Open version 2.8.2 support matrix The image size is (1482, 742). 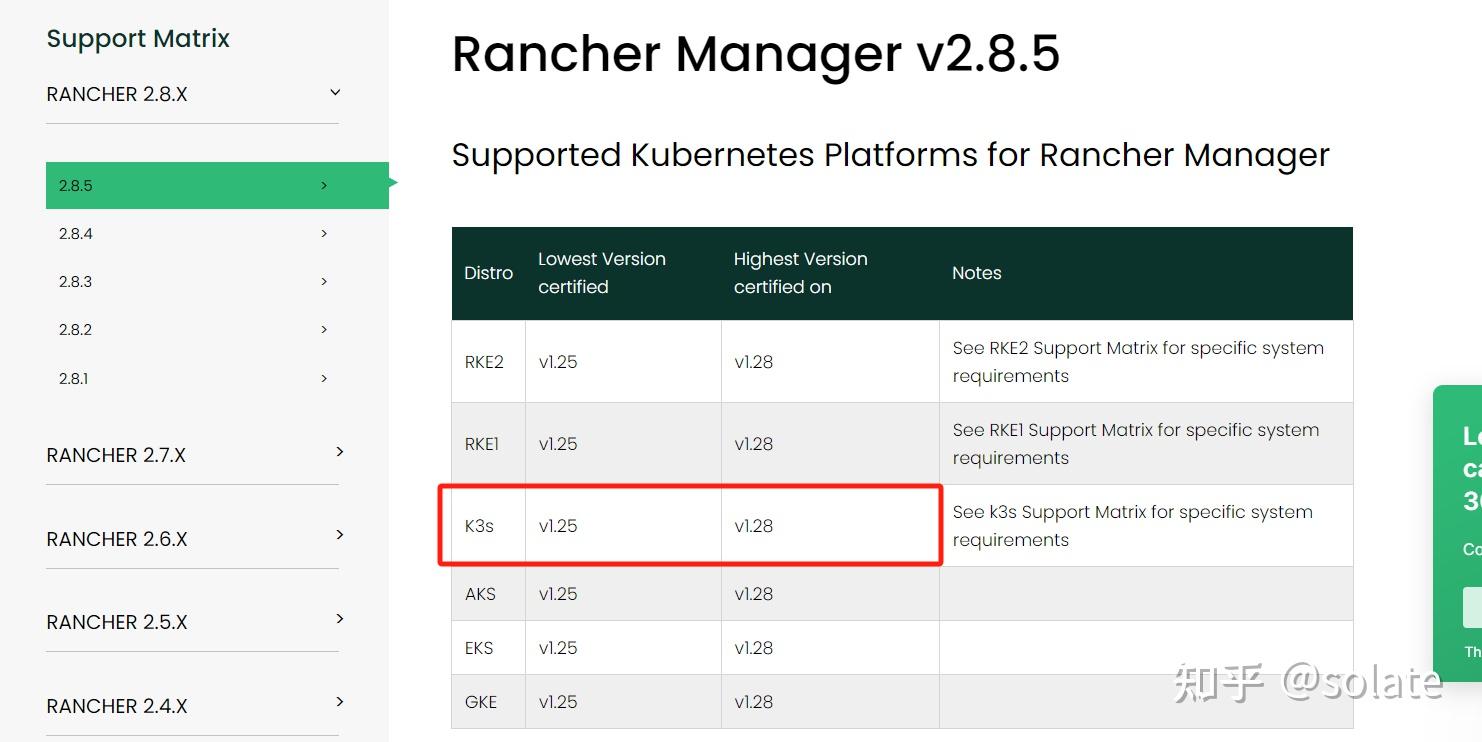[x=76, y=330]
